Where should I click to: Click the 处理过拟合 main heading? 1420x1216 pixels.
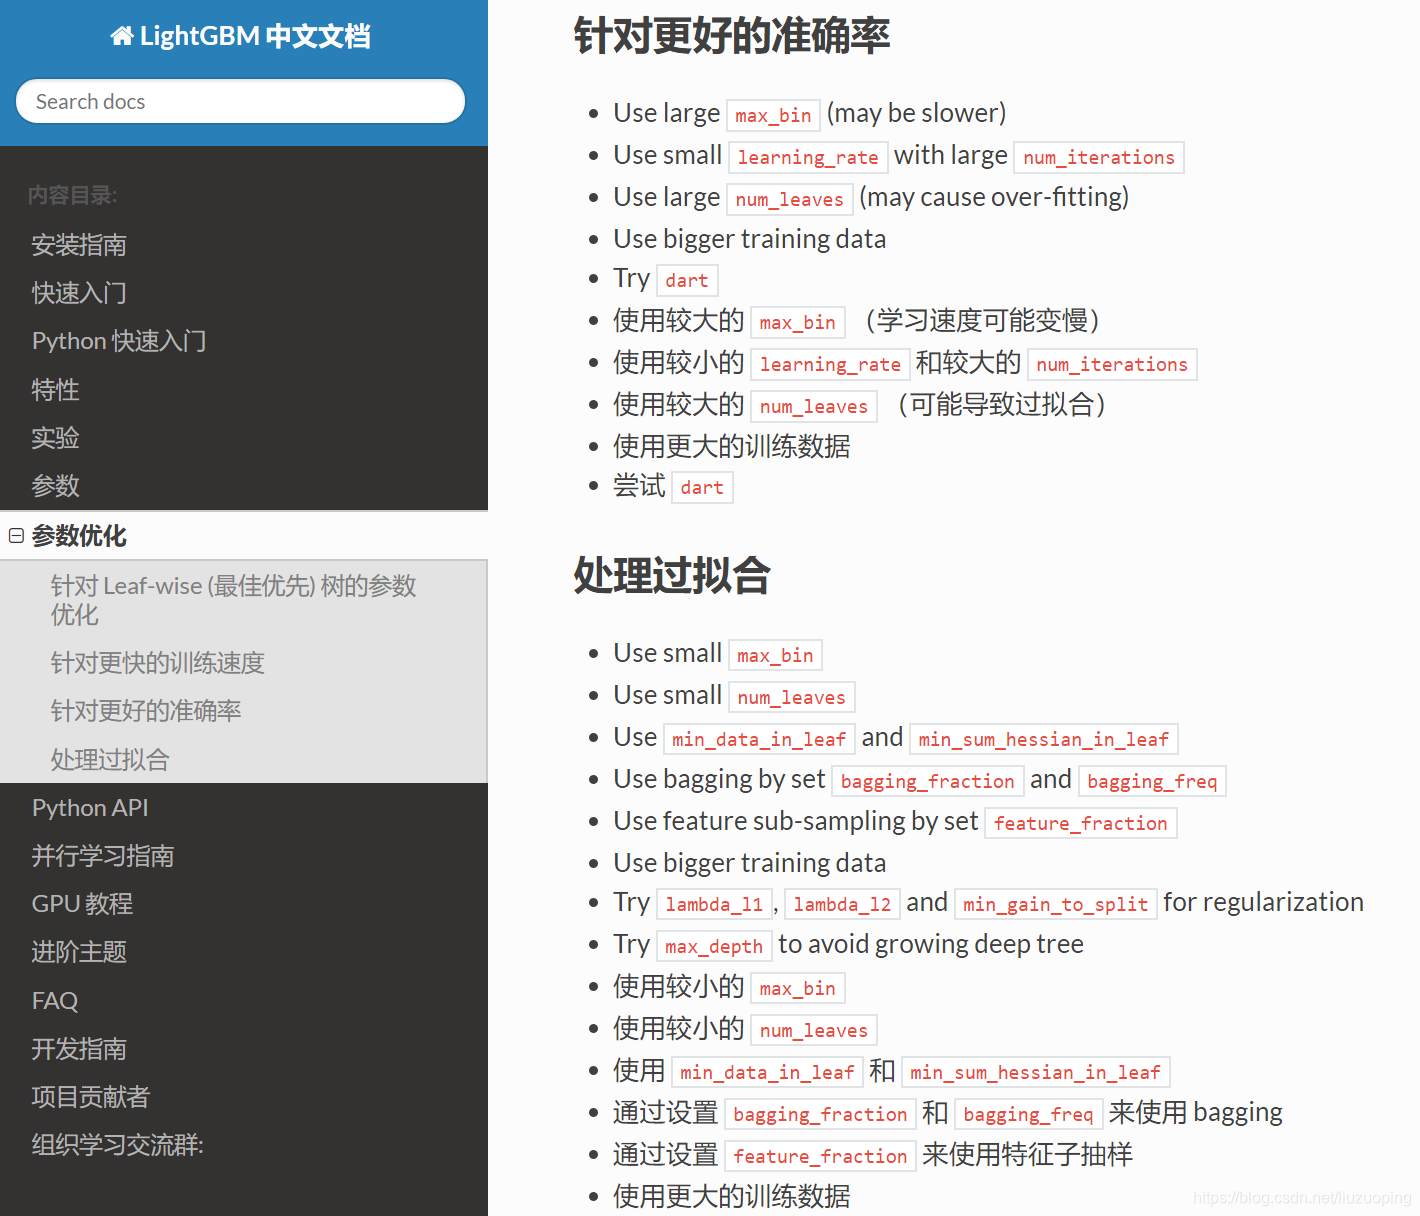(x=672, y=576)
